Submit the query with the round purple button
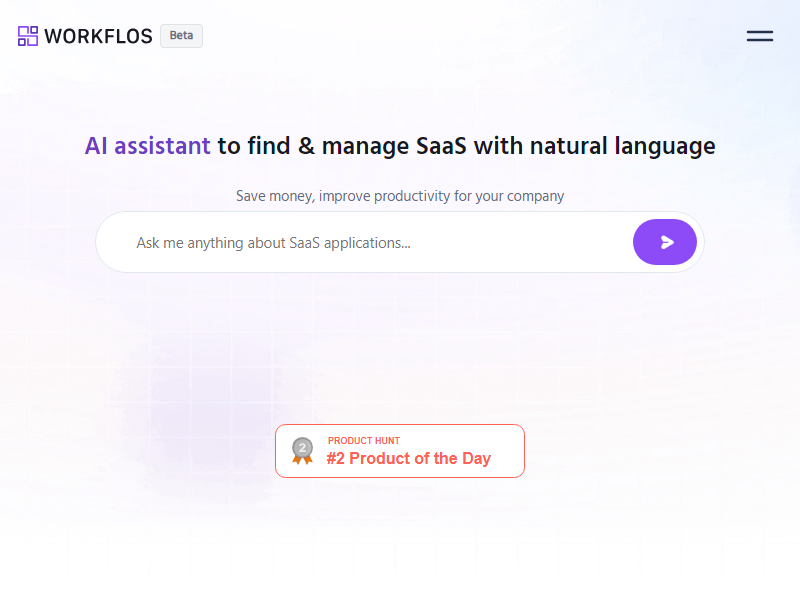The height and width of the screenshot is (600, 800). click(x=665, y=242)
